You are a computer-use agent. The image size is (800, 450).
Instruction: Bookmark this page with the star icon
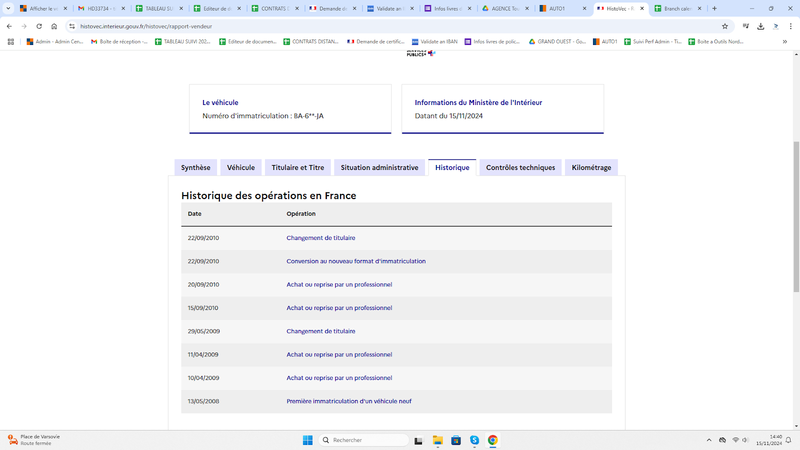pyautogui.click(x=724, y=26)
